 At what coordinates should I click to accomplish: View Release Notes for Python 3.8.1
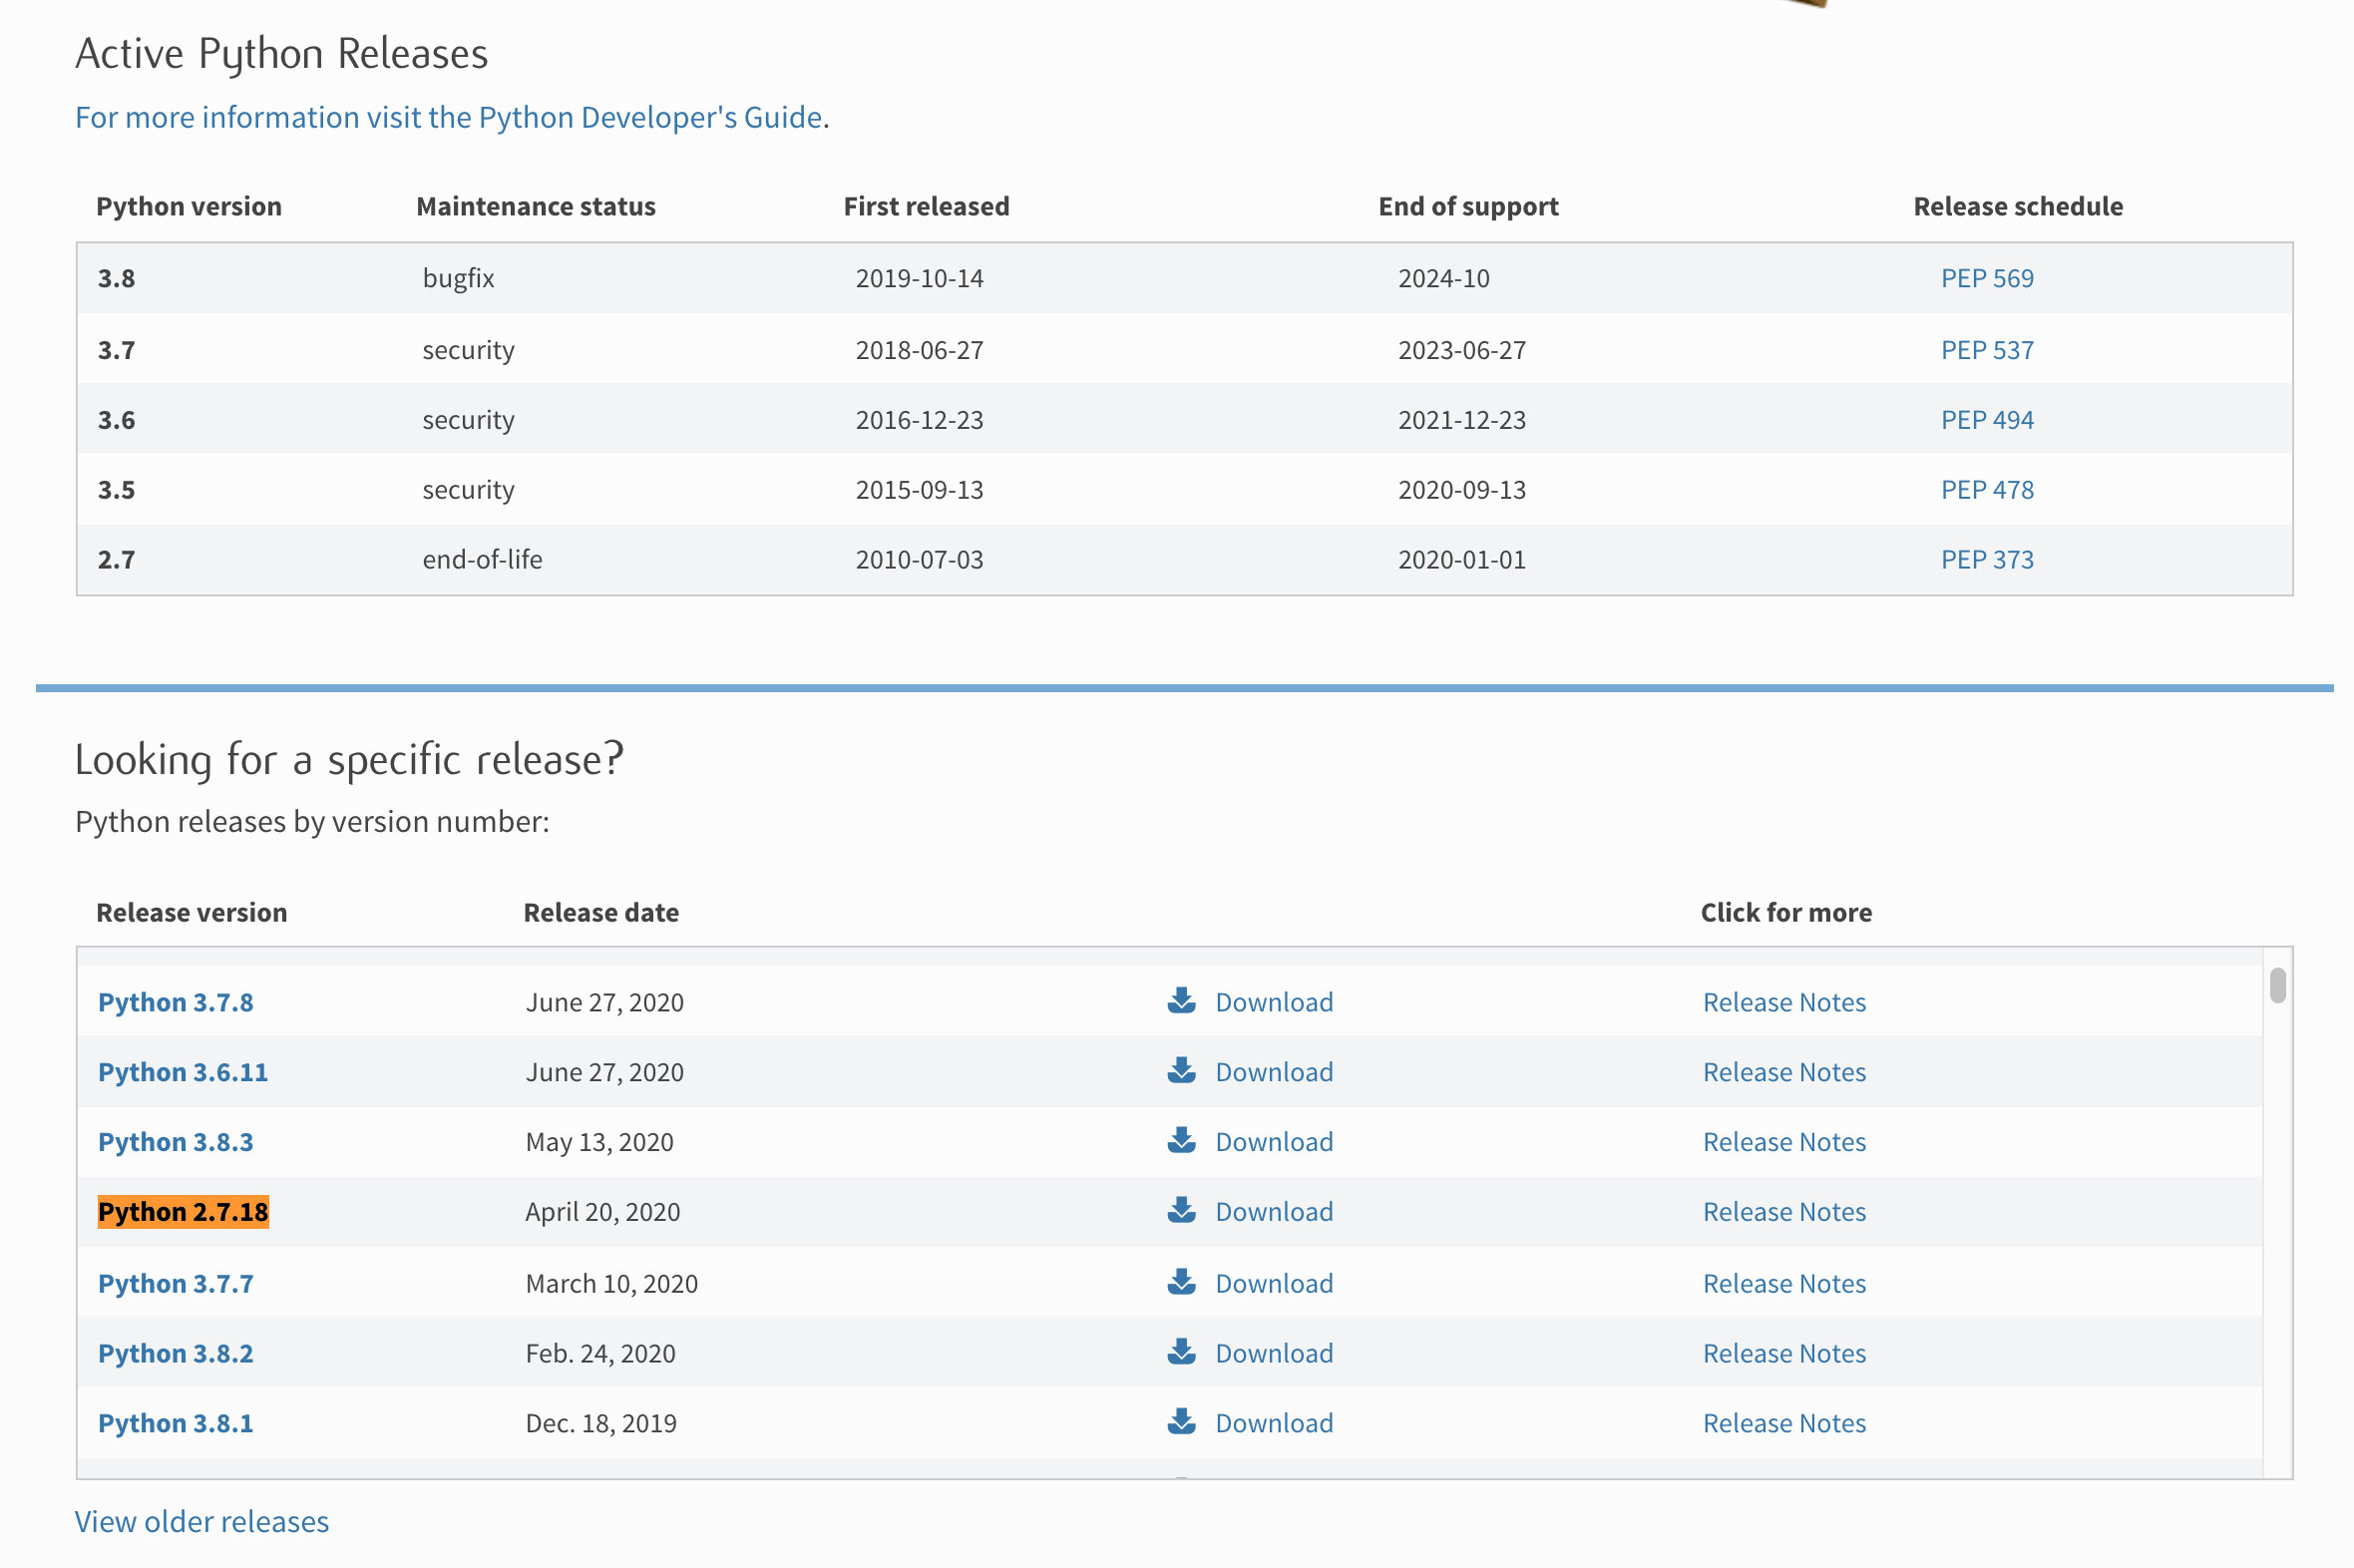coord(1783,1423)
